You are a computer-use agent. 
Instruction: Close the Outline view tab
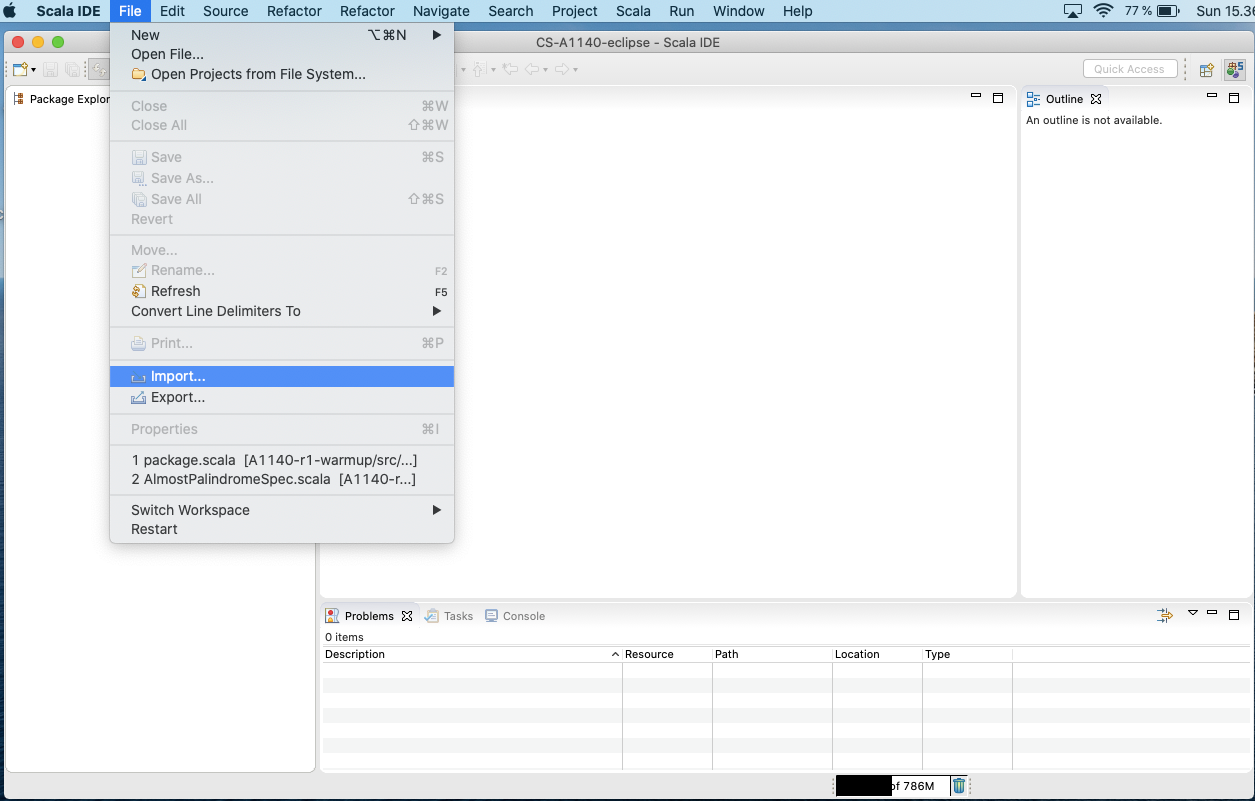(x=1096, y=99)
